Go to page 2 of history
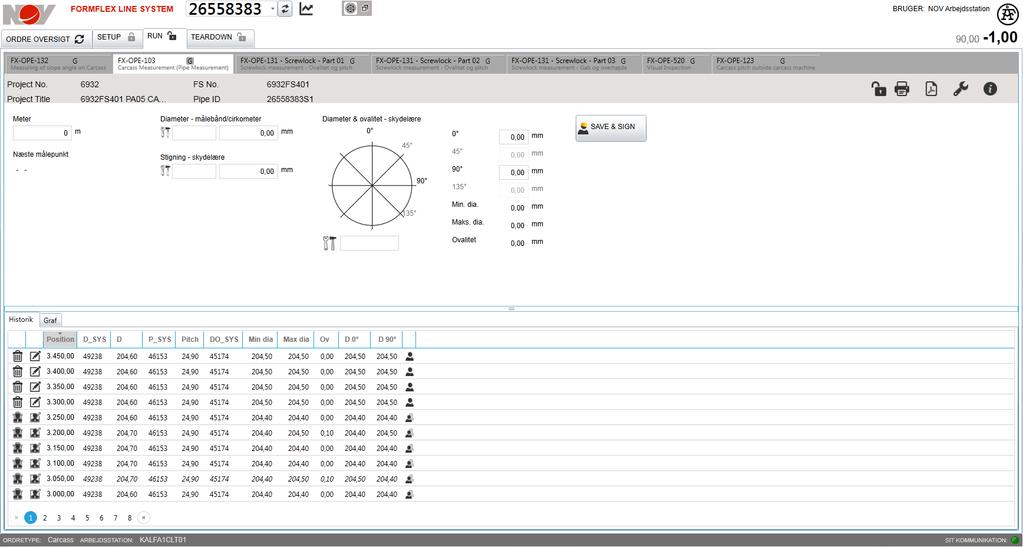The image size is (1023, 547). pyautogui.click(x=45, y=518)
